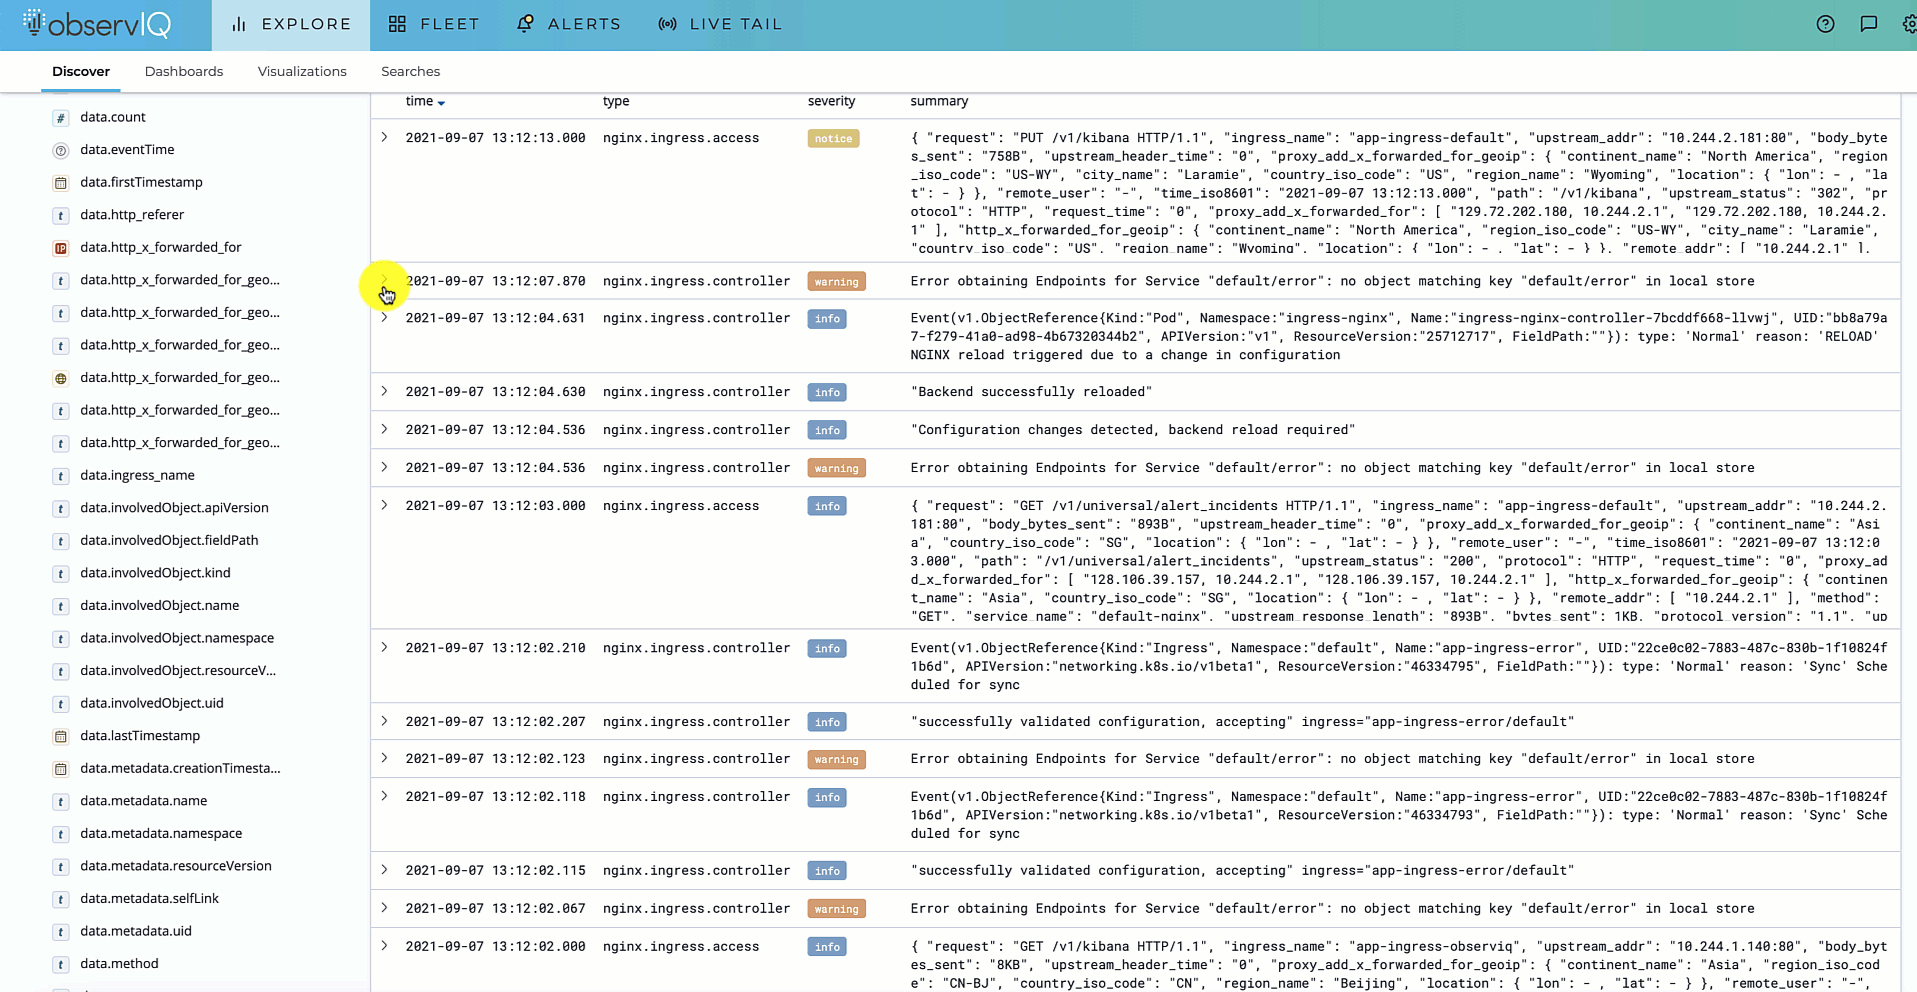The image size is (1917, 992).
Task: Click the severity column header
Action: coord(831,101)
